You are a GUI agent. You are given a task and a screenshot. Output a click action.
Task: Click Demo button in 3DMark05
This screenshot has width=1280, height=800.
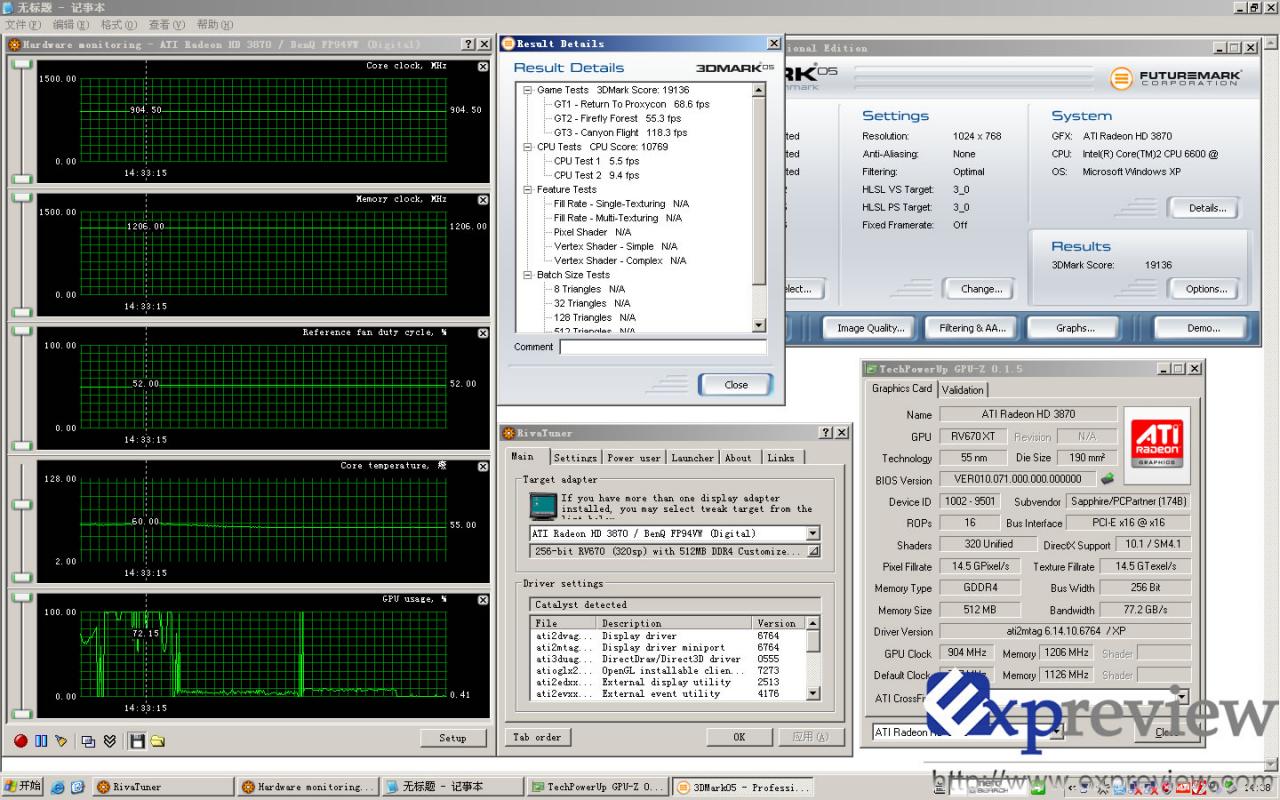click(x=1203, y=328)
